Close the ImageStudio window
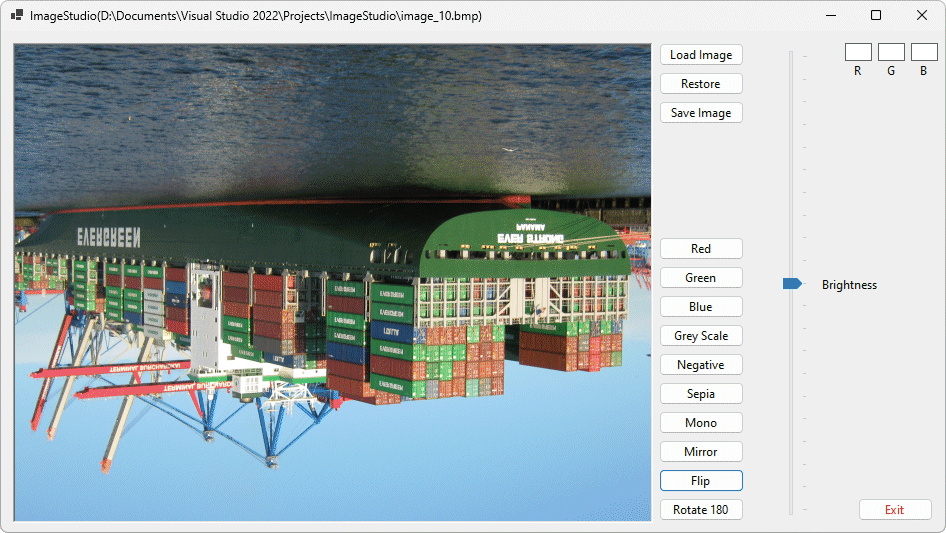This screenshot has height=533, width=946. (x=922, y=16)
